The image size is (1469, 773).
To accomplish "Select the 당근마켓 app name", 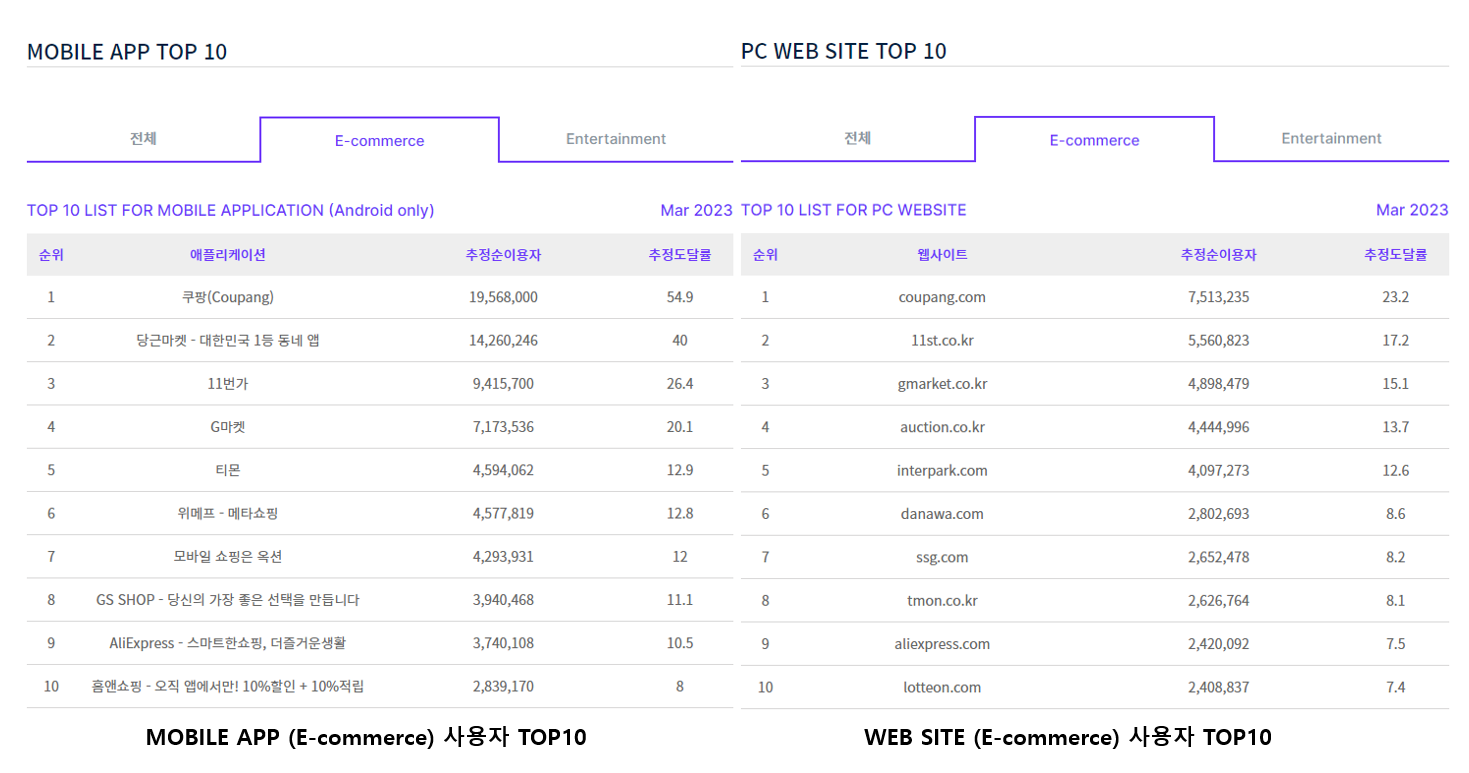I will (228, 340).
